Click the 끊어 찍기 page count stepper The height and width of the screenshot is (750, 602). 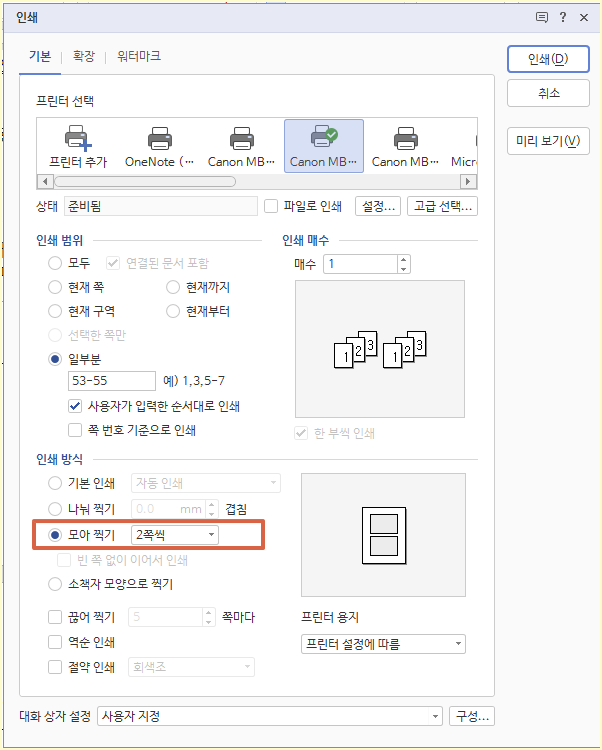(x=208, y=617)
